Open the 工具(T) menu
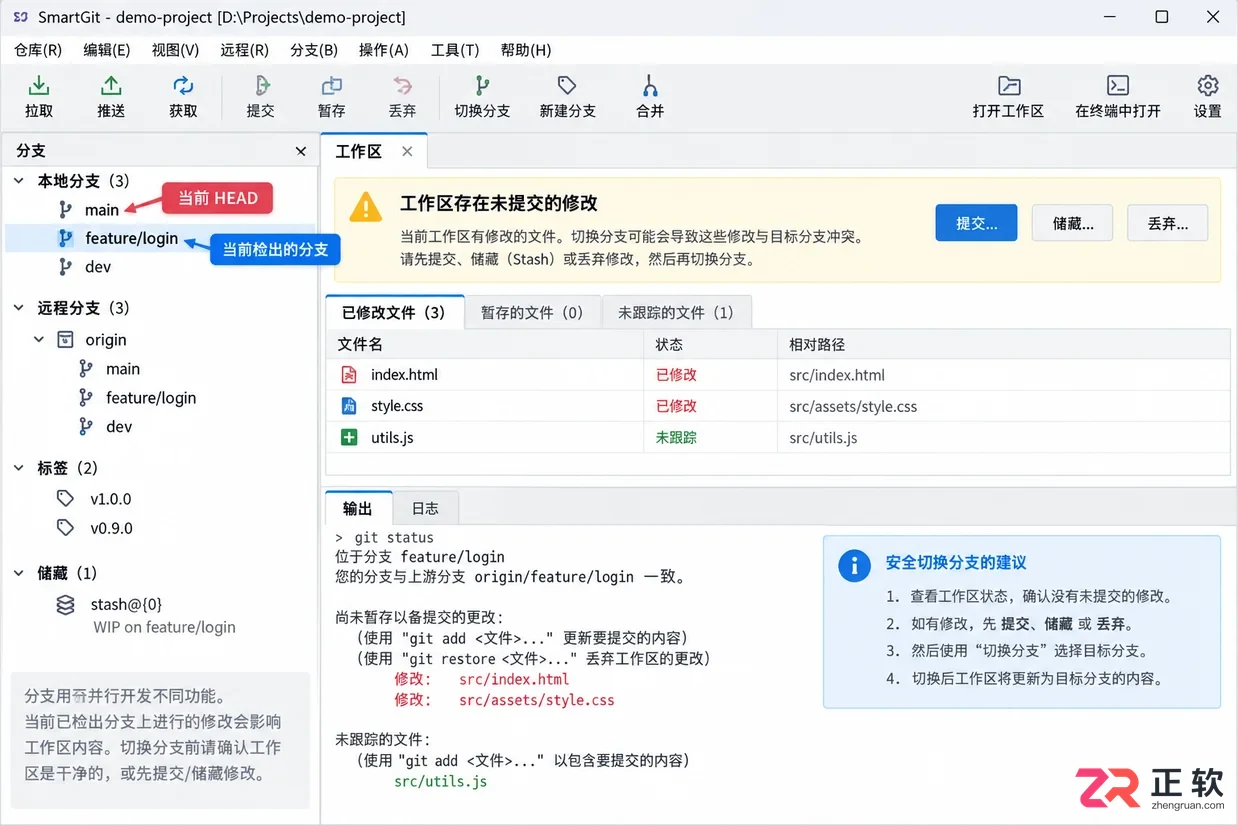 tap(455, 50)
